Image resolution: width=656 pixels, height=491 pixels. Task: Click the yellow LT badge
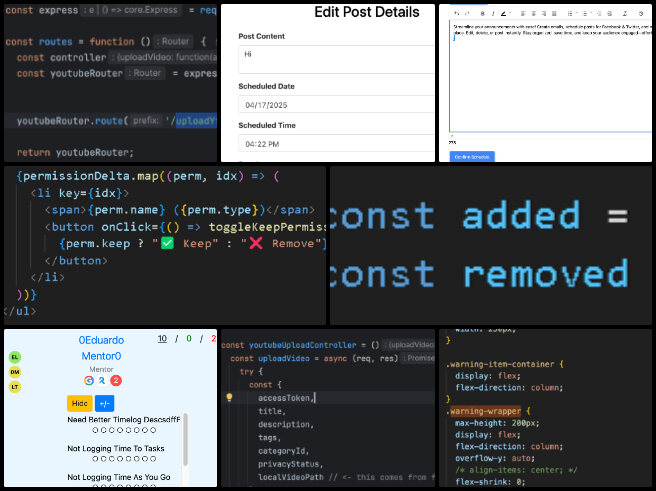click(x=15, y=387)
